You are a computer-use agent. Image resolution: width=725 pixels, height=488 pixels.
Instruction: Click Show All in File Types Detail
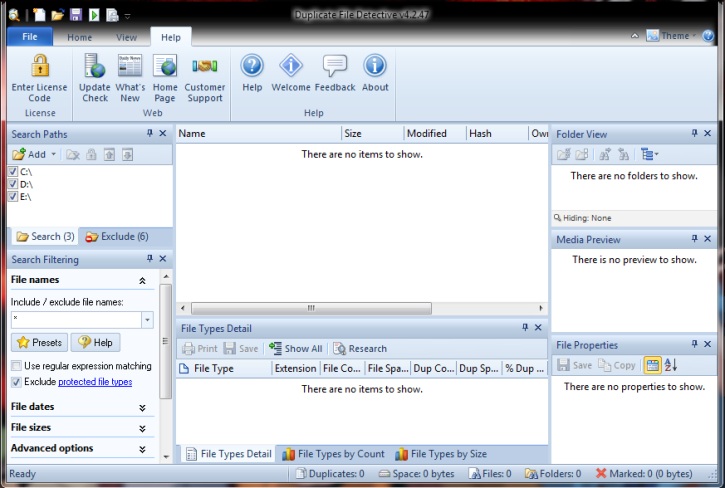[295, 348]
